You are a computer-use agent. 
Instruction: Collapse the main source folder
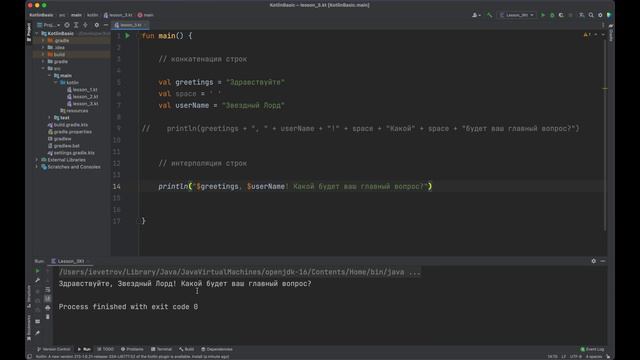coord(49,76)
